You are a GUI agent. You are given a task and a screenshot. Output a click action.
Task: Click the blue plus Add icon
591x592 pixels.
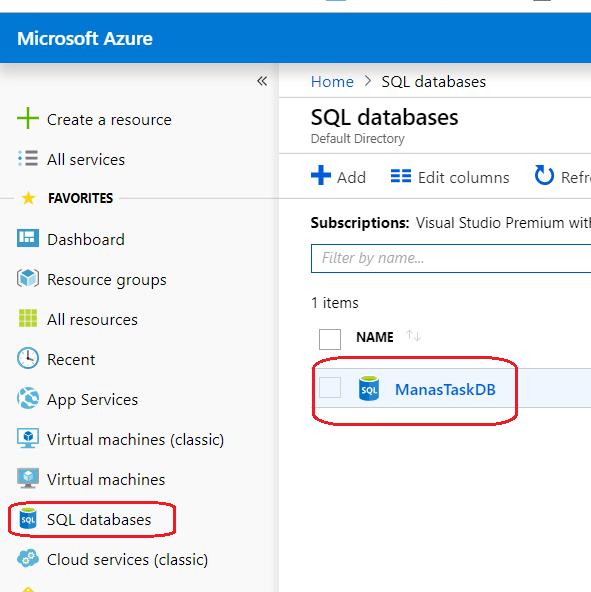pos(321,176)
